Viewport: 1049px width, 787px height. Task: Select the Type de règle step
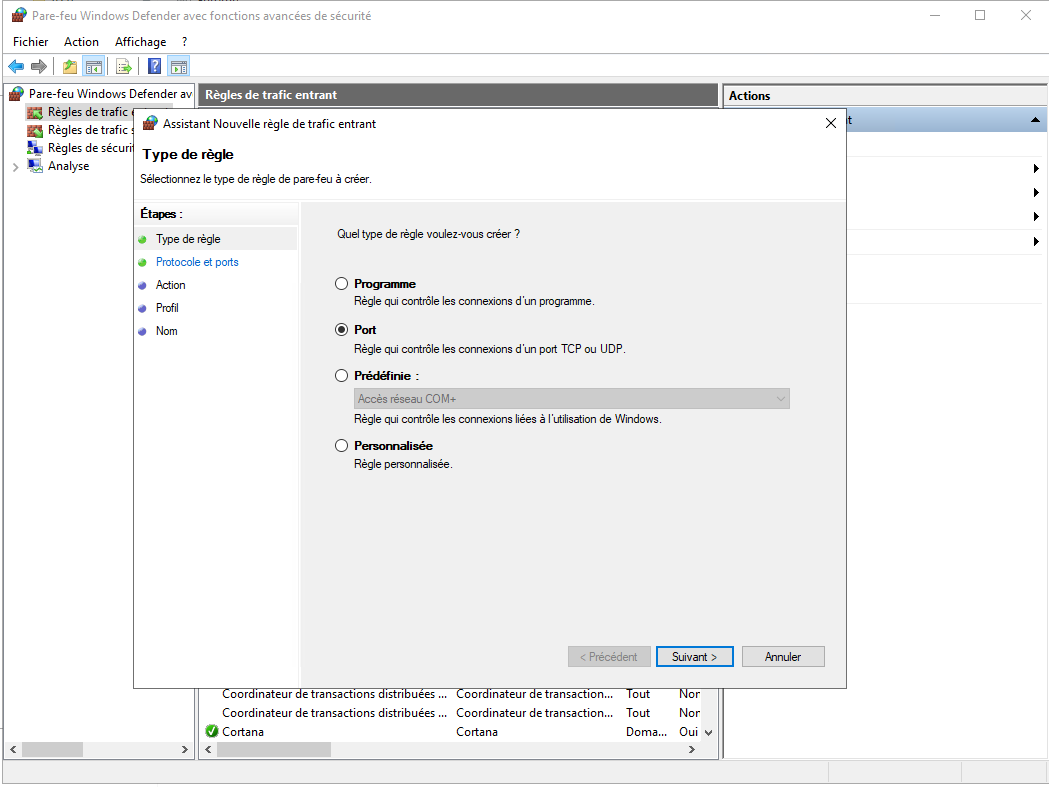(x=188, y=239)
